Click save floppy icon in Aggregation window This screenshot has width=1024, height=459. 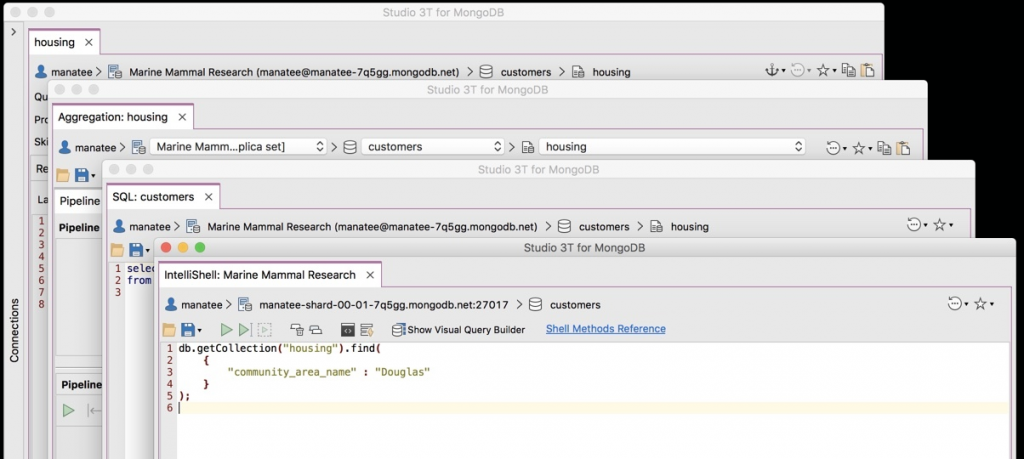(82, 175)
